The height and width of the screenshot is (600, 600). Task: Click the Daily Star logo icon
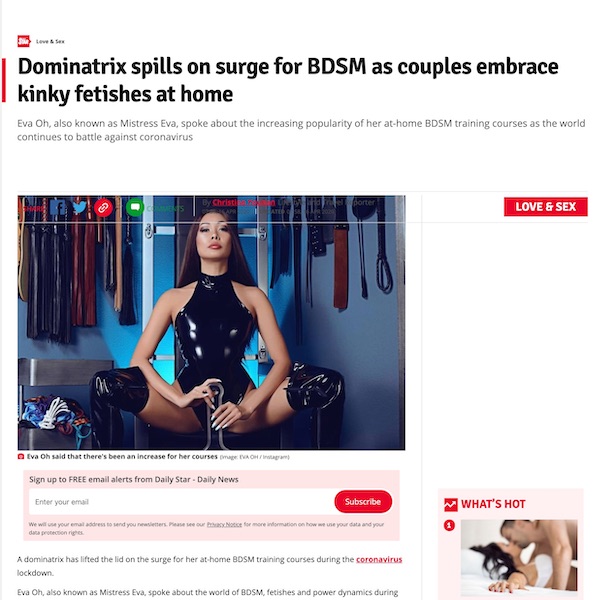[23, 41]
